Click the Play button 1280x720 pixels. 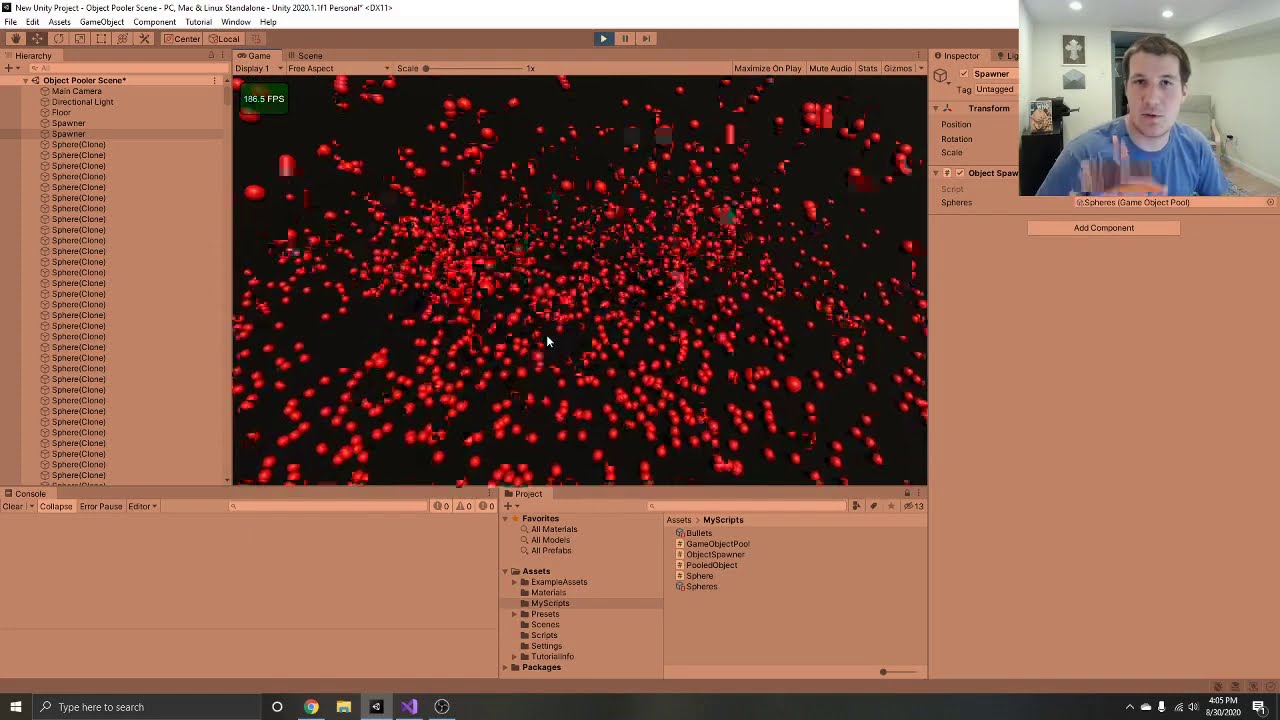603,39
